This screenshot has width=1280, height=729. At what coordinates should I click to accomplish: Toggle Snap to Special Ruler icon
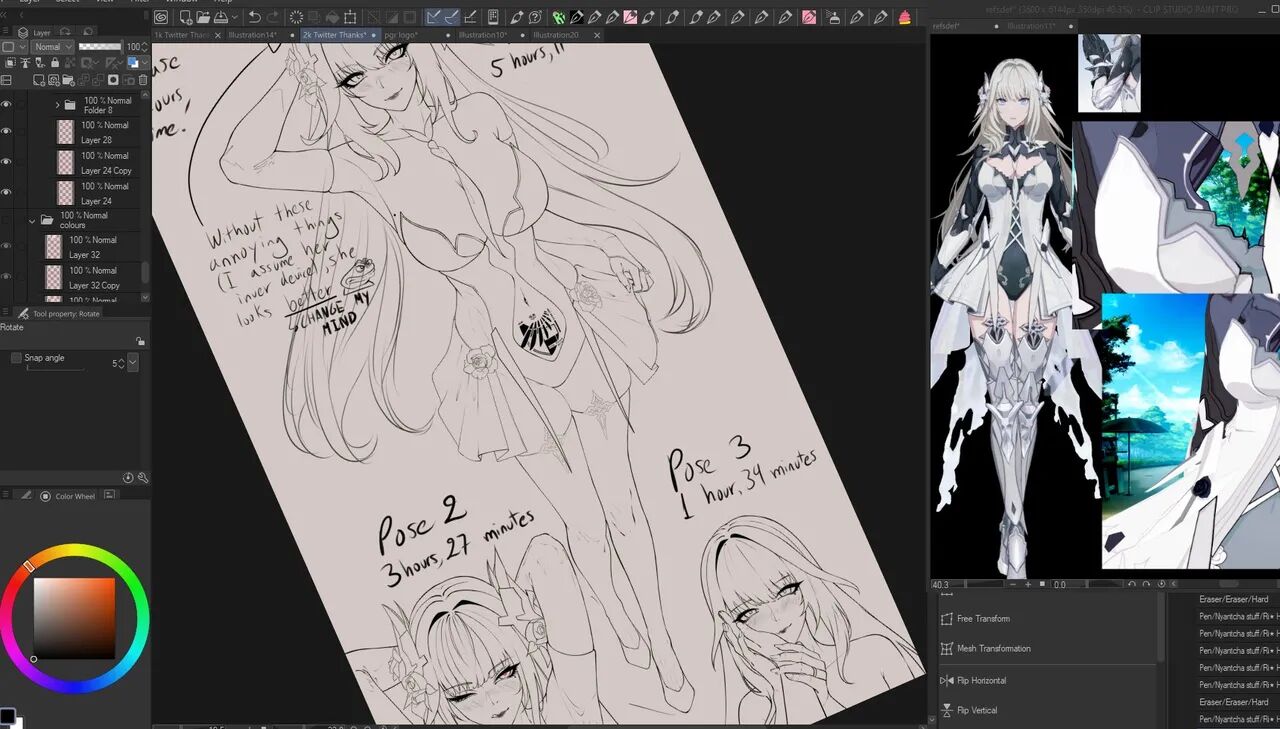point(452,17)
